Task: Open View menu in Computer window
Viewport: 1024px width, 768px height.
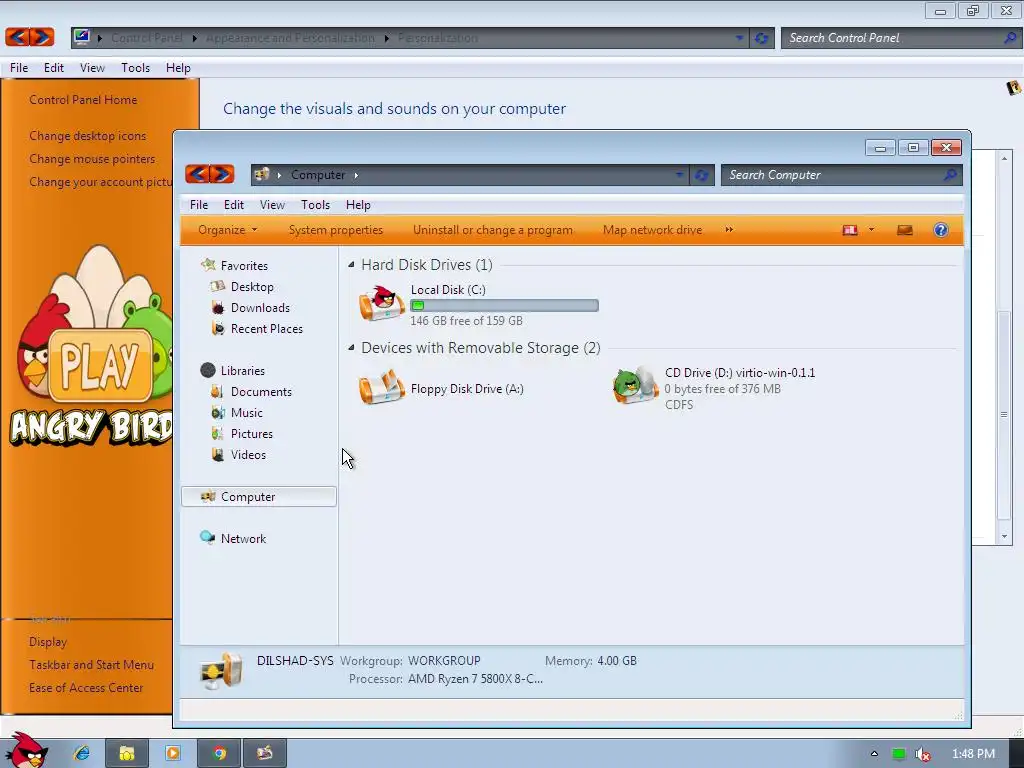Action: tap(272, 204)
